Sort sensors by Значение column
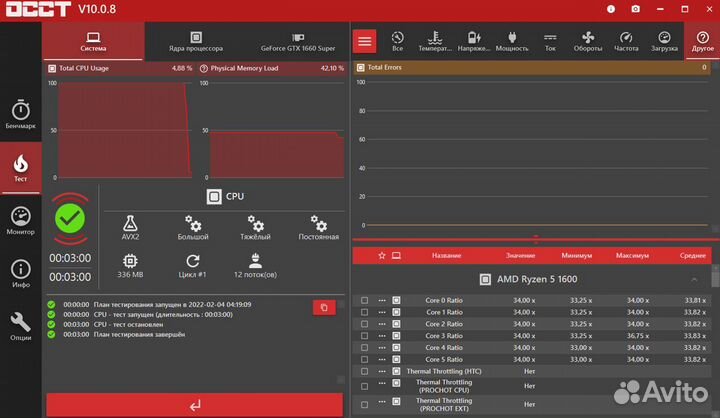 (x=520, y=255)
